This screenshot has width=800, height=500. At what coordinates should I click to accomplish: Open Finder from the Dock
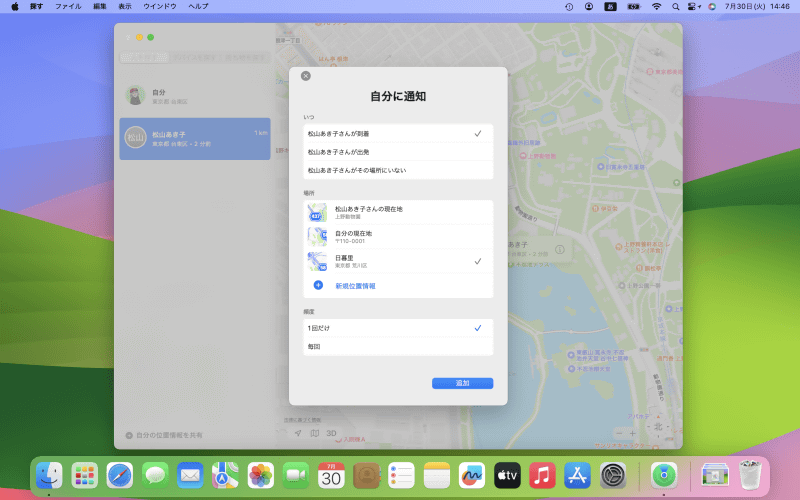coord(49,476)
